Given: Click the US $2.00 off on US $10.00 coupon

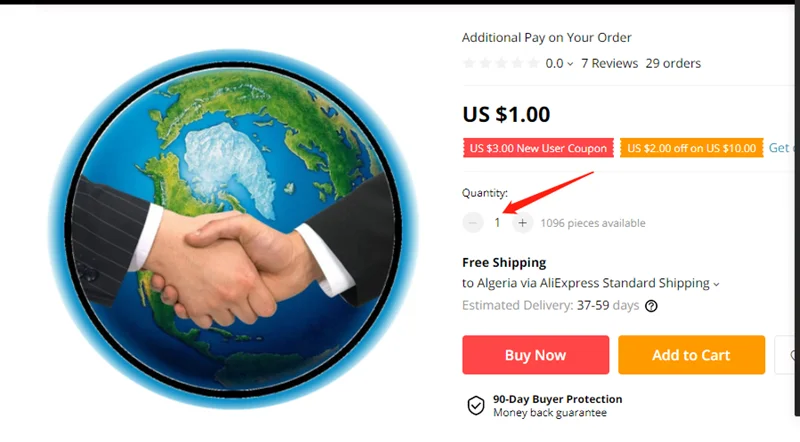Looking at the screenshot, I should (x=691, y=148).
